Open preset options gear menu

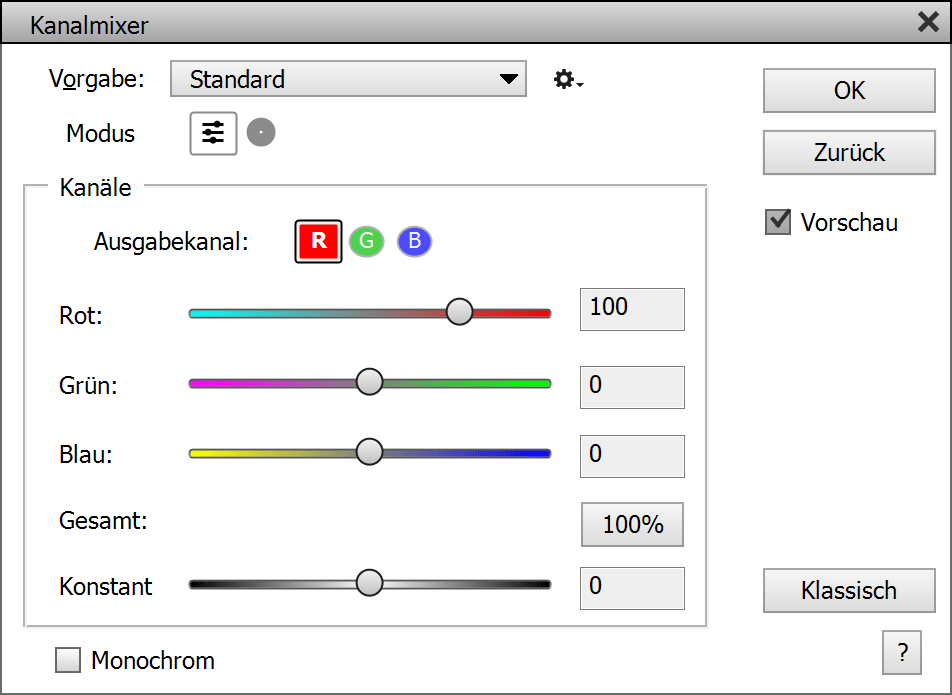click(x=567, y=80)
